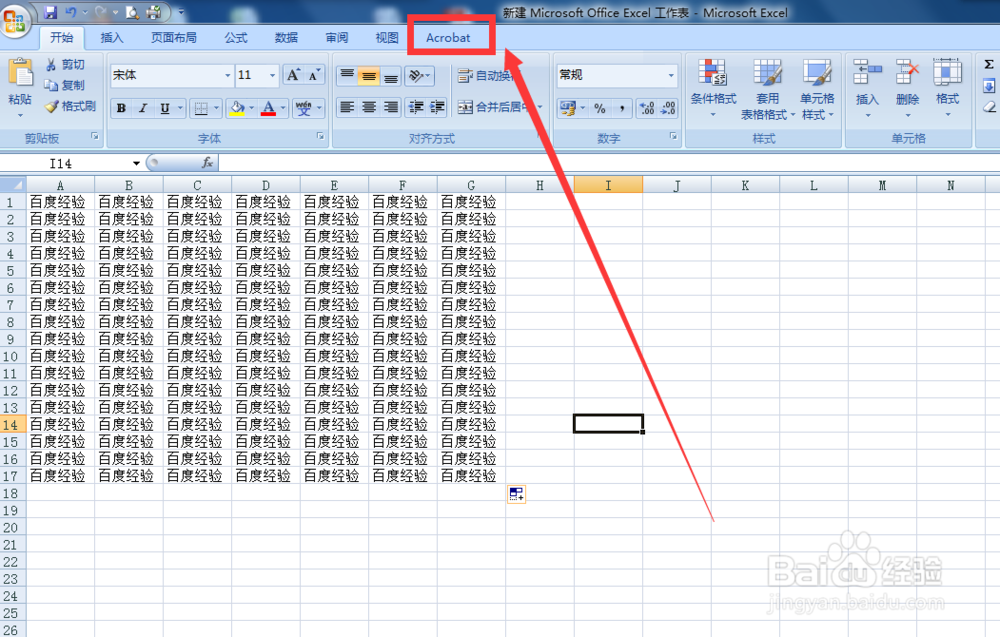
Task: Switch to the 审阅 tab
Action: tap(337, 38)
